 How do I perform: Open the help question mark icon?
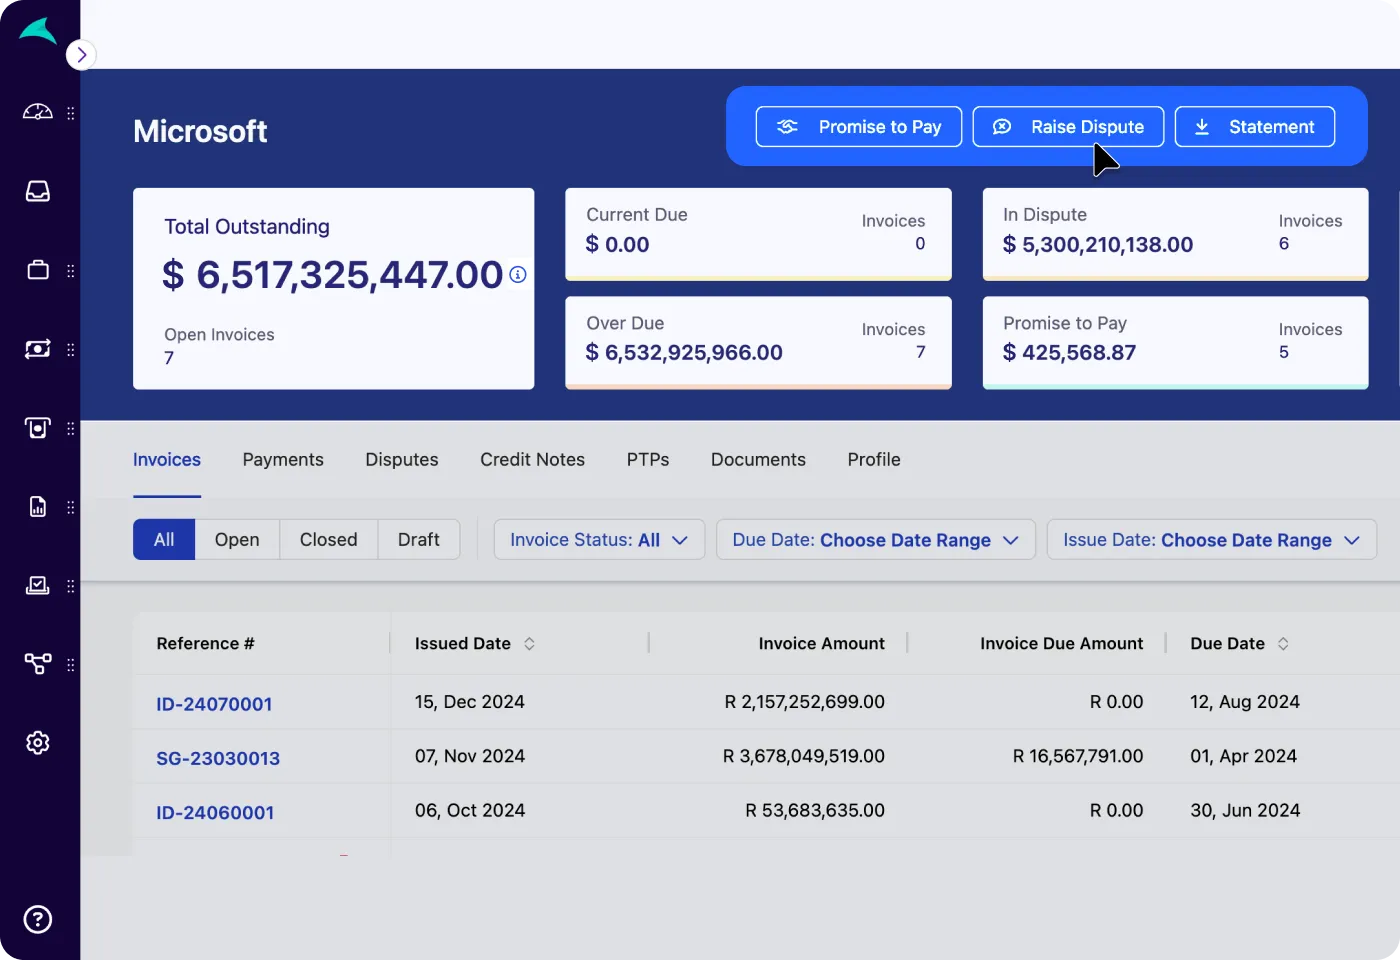pos(38,919)
